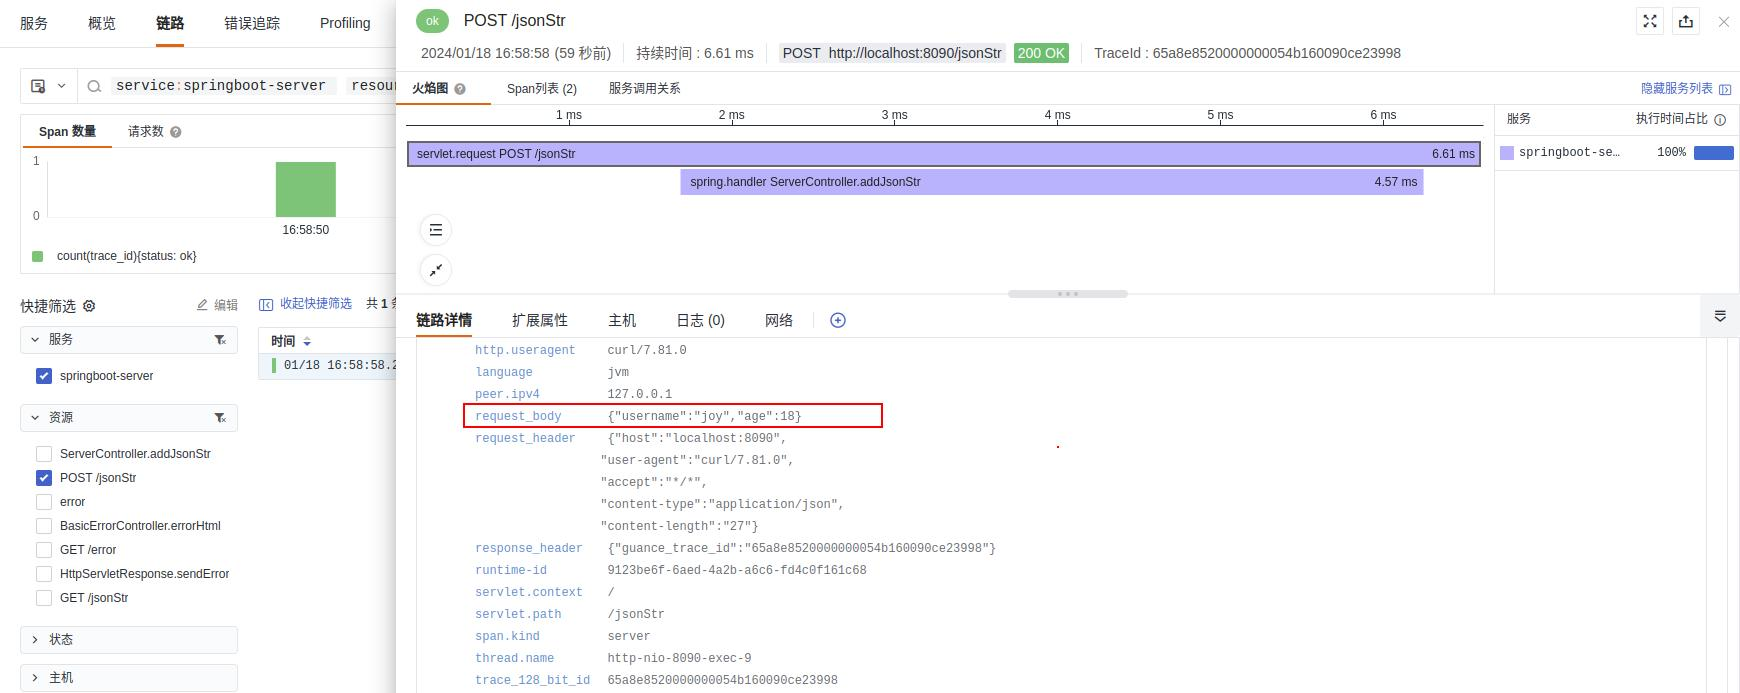Screen dimensions: 1740x693
Task: Click the response_header field name
Action: pos(529,548)
